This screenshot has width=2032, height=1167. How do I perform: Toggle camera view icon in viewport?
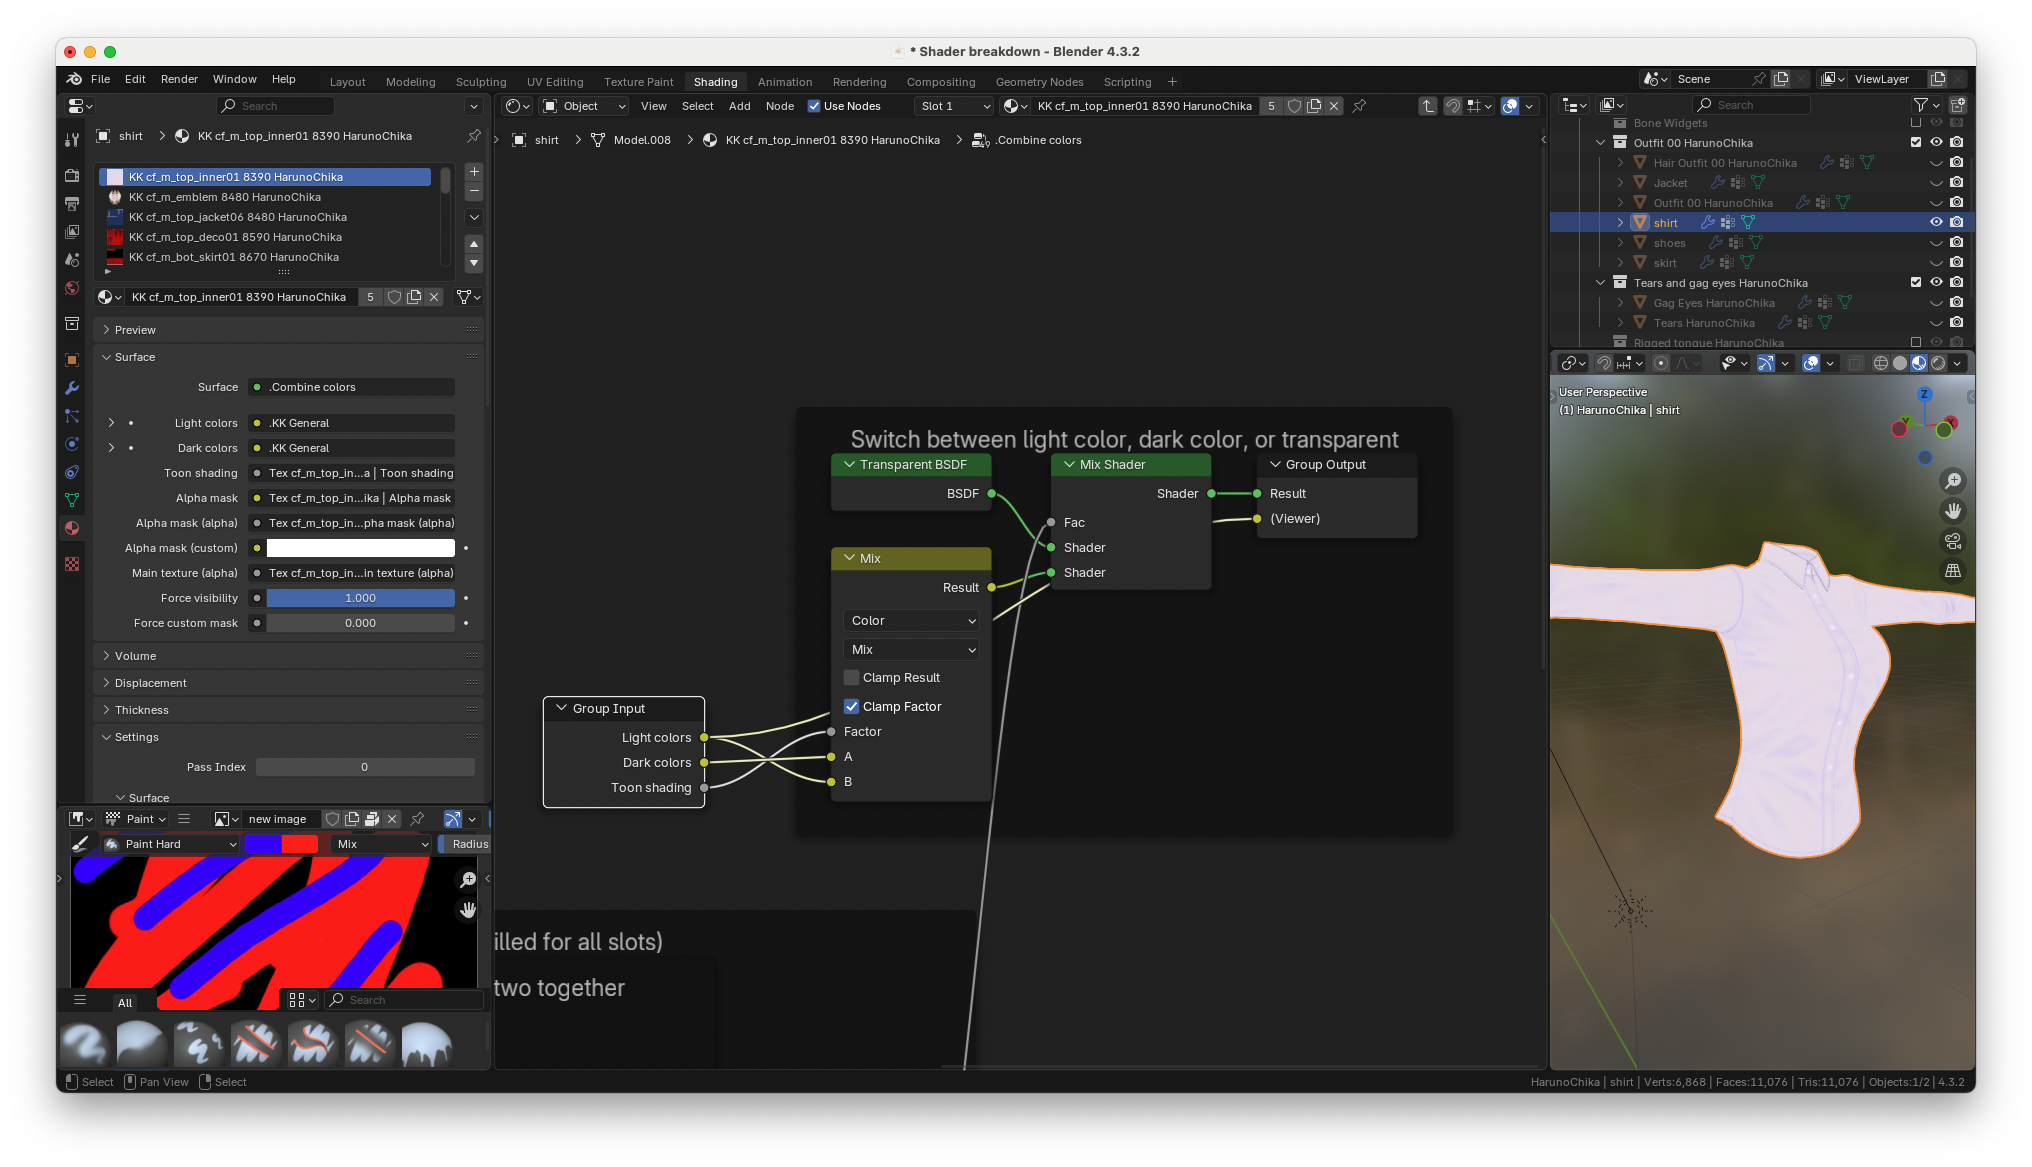click(1952, 541)
